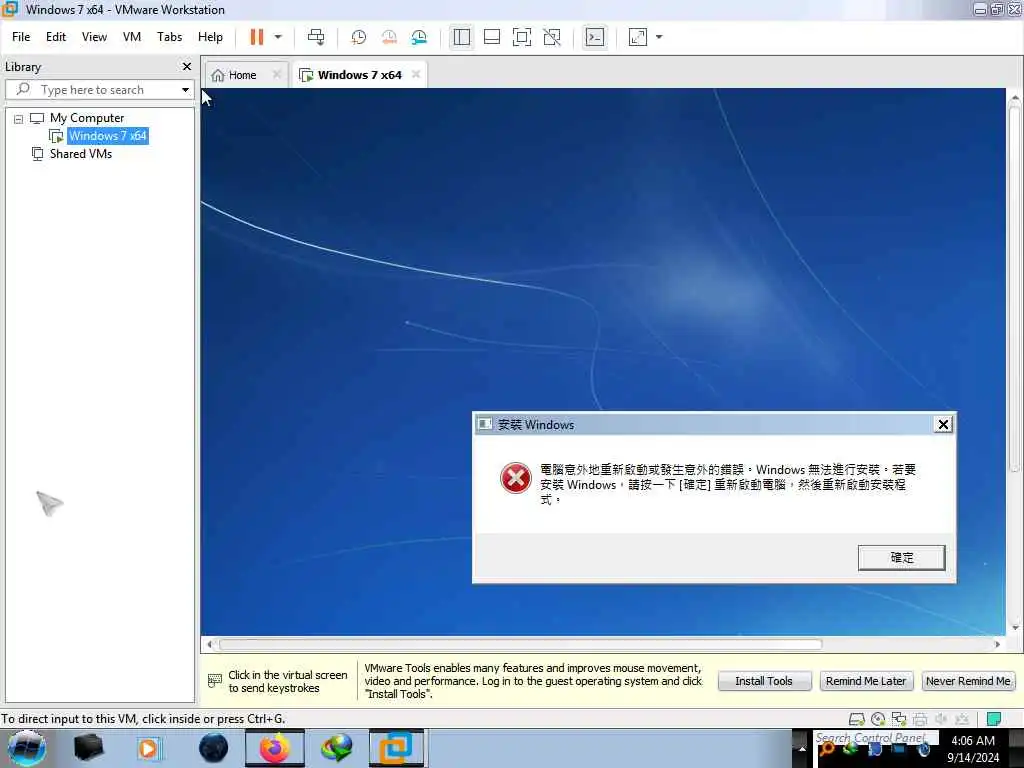Click the stretch guest display icon
1024x768 pixels.
(x=638, y=37)
